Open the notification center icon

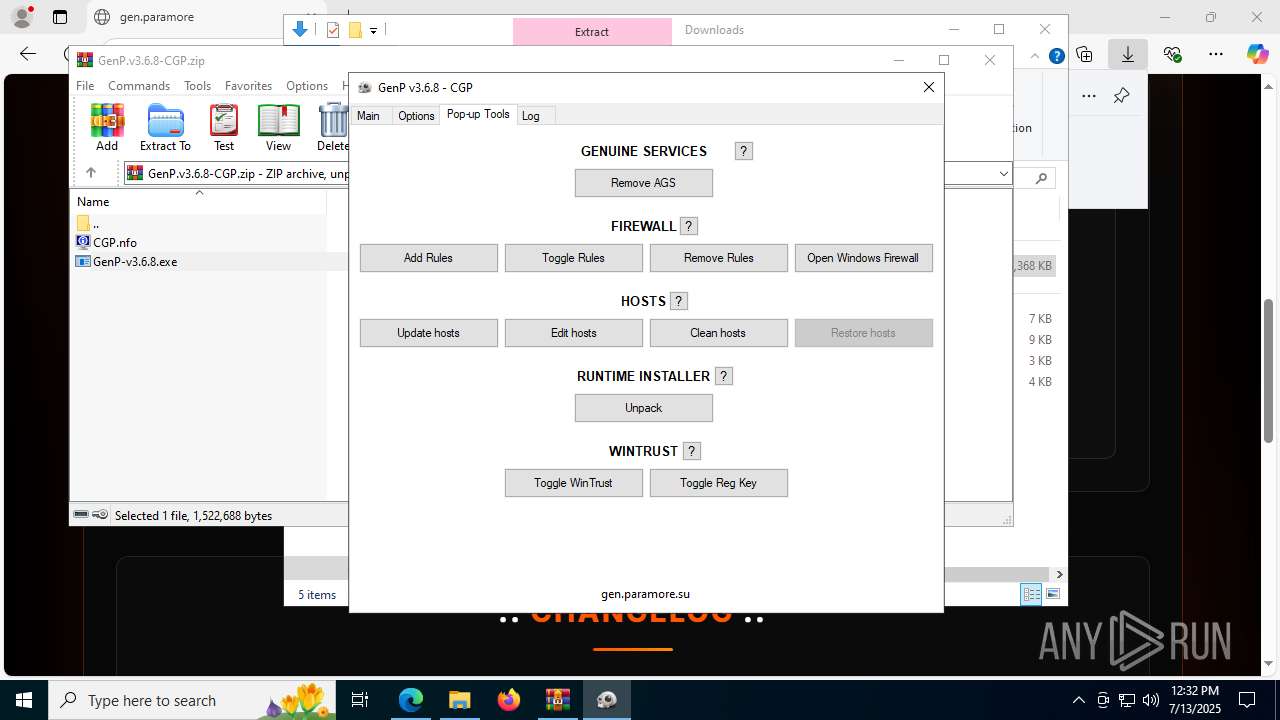[x=1247, y=700]
